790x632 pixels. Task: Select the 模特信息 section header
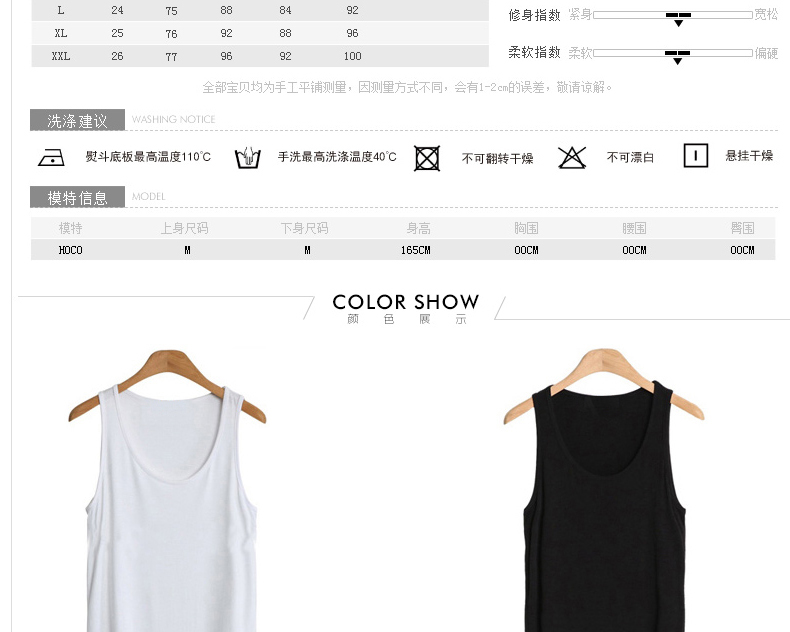(x=77, y=198)
